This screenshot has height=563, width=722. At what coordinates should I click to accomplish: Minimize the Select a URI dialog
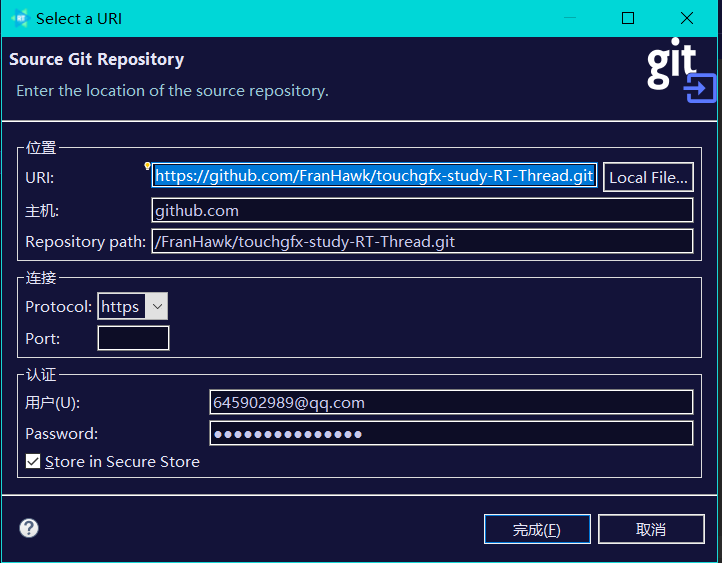(570, 18)
